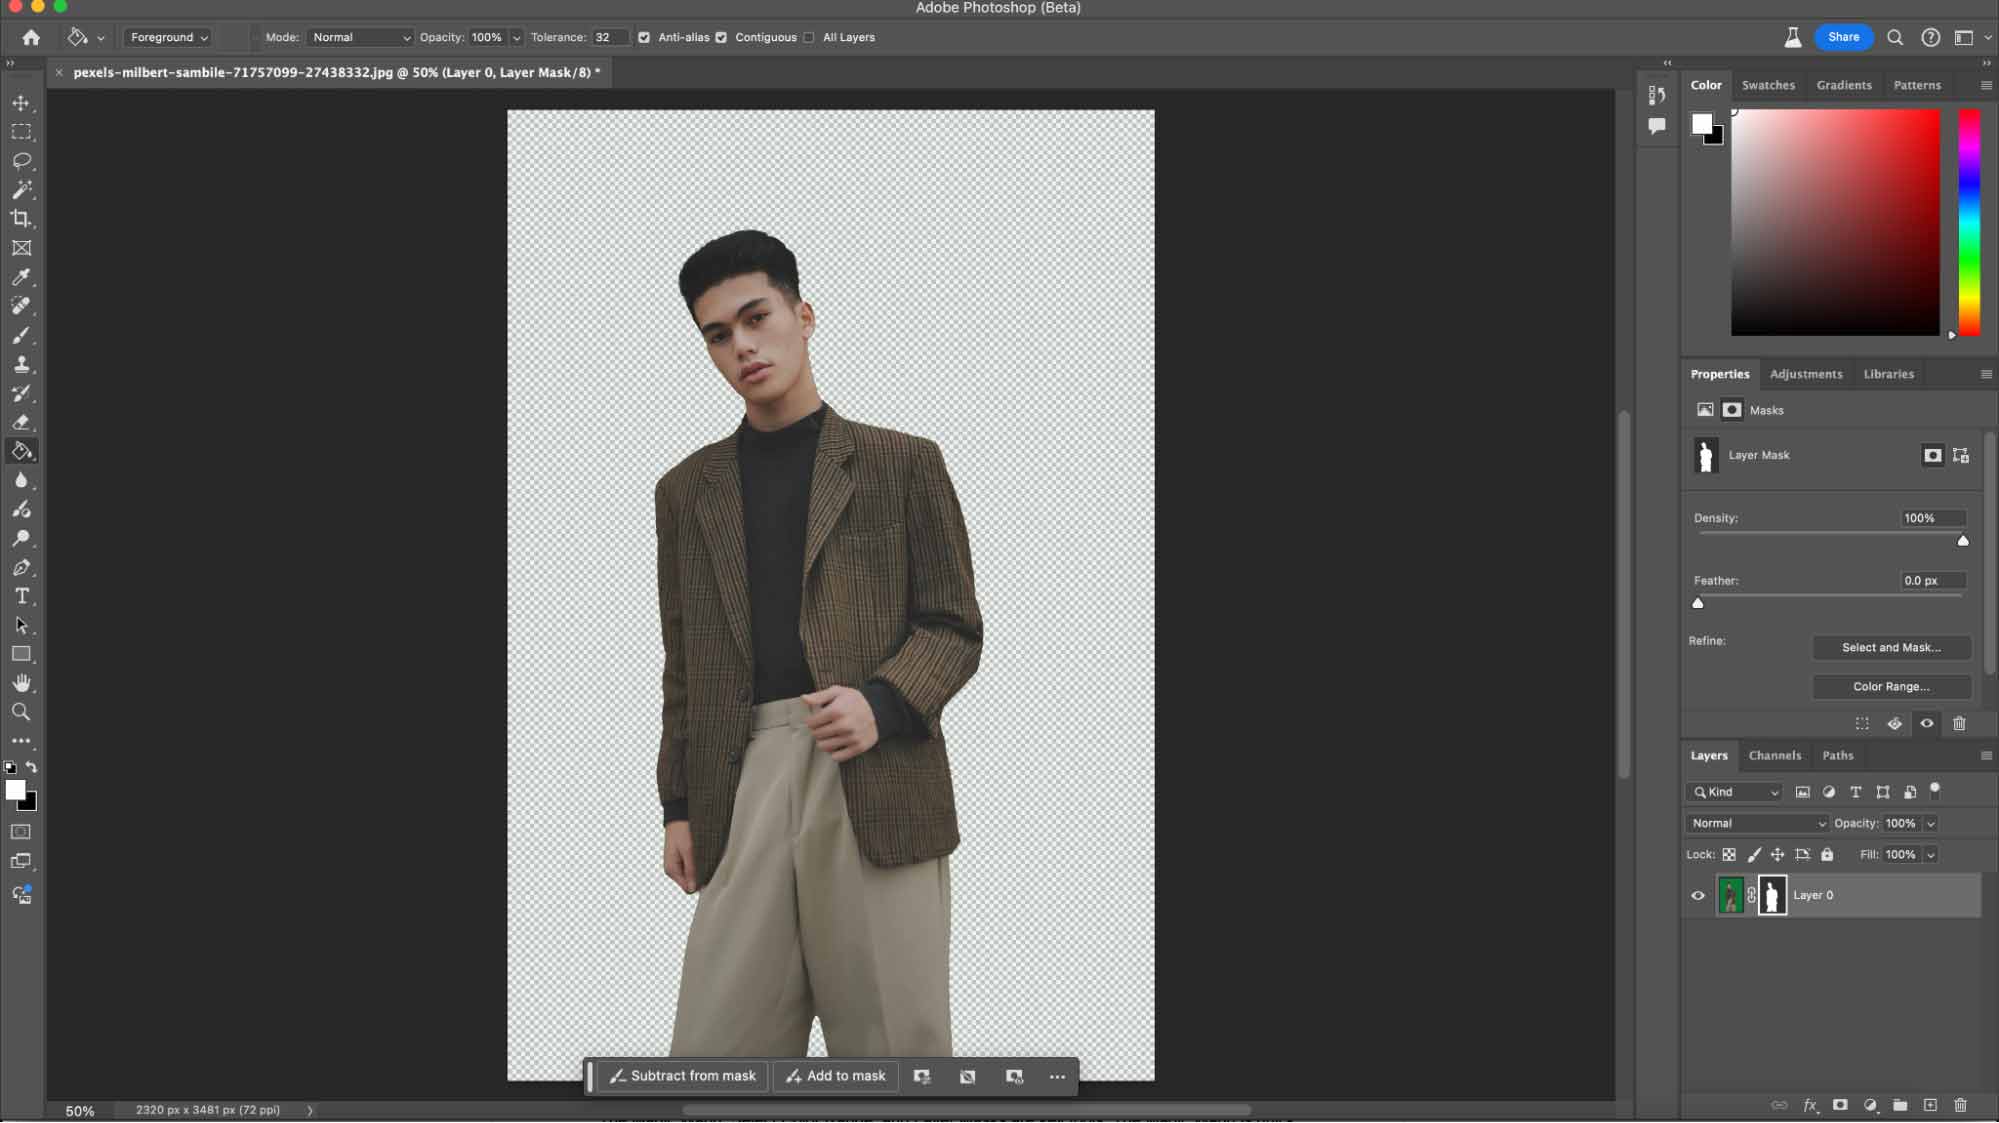The width and height of the screenshot is (1999, 1123).
Task: Select the Clone Stamp tool
Action: coord(21,364)
